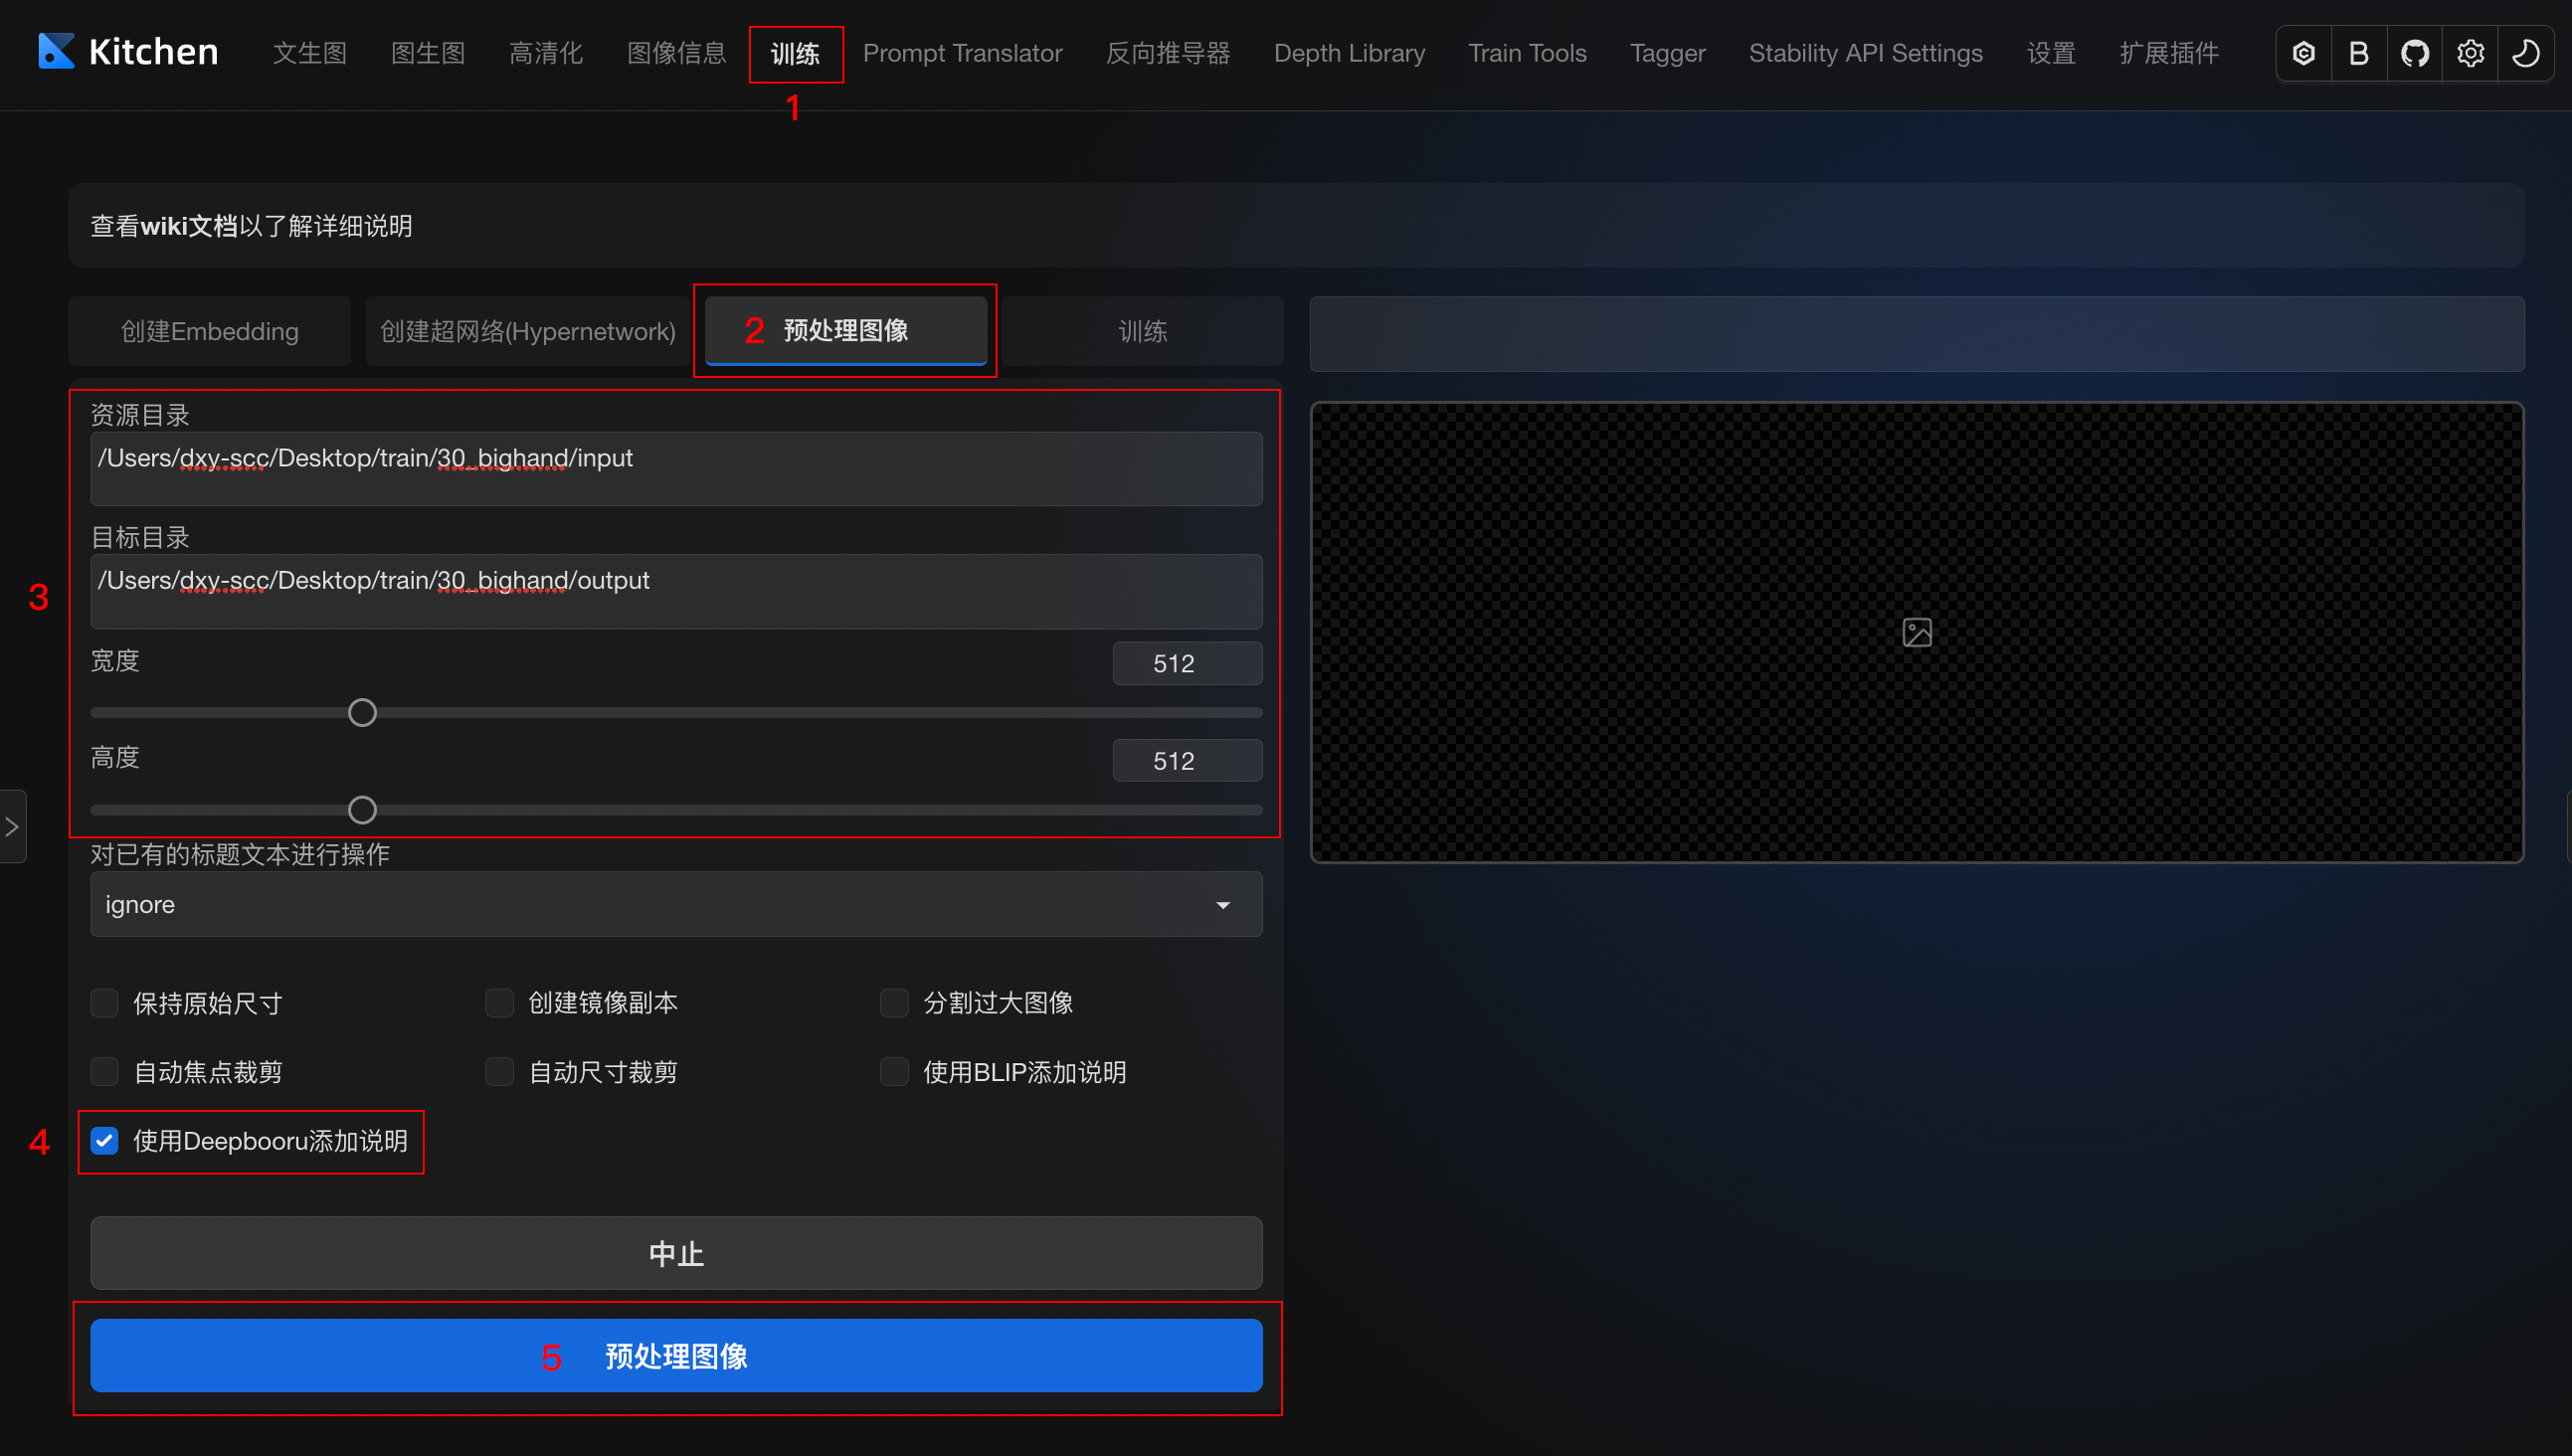
Task: Click the gear settings icon
Action: (x=2470, y=53)
